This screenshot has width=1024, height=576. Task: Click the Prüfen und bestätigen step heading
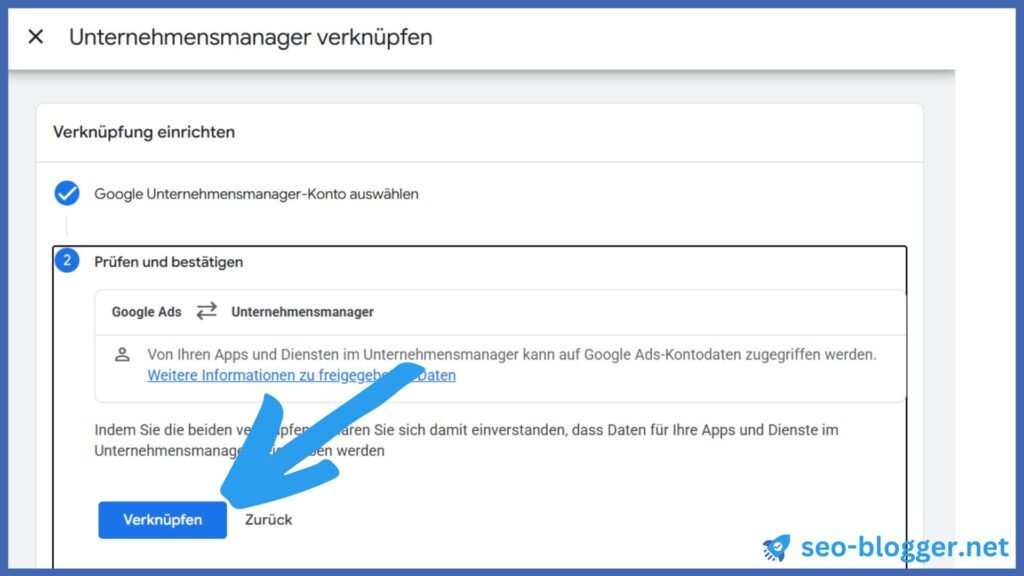pyautogui.click(x=168, y=262)
